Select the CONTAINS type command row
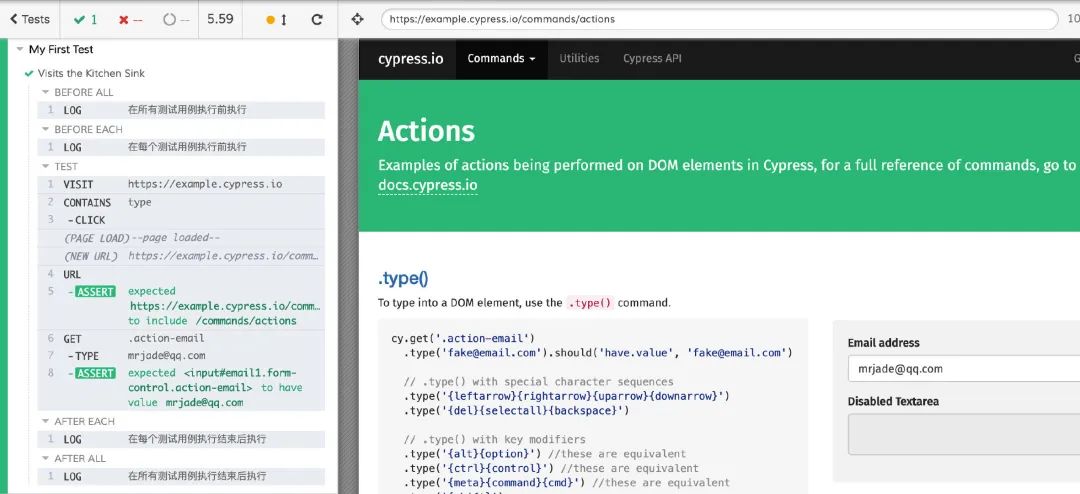 [181, 203]
